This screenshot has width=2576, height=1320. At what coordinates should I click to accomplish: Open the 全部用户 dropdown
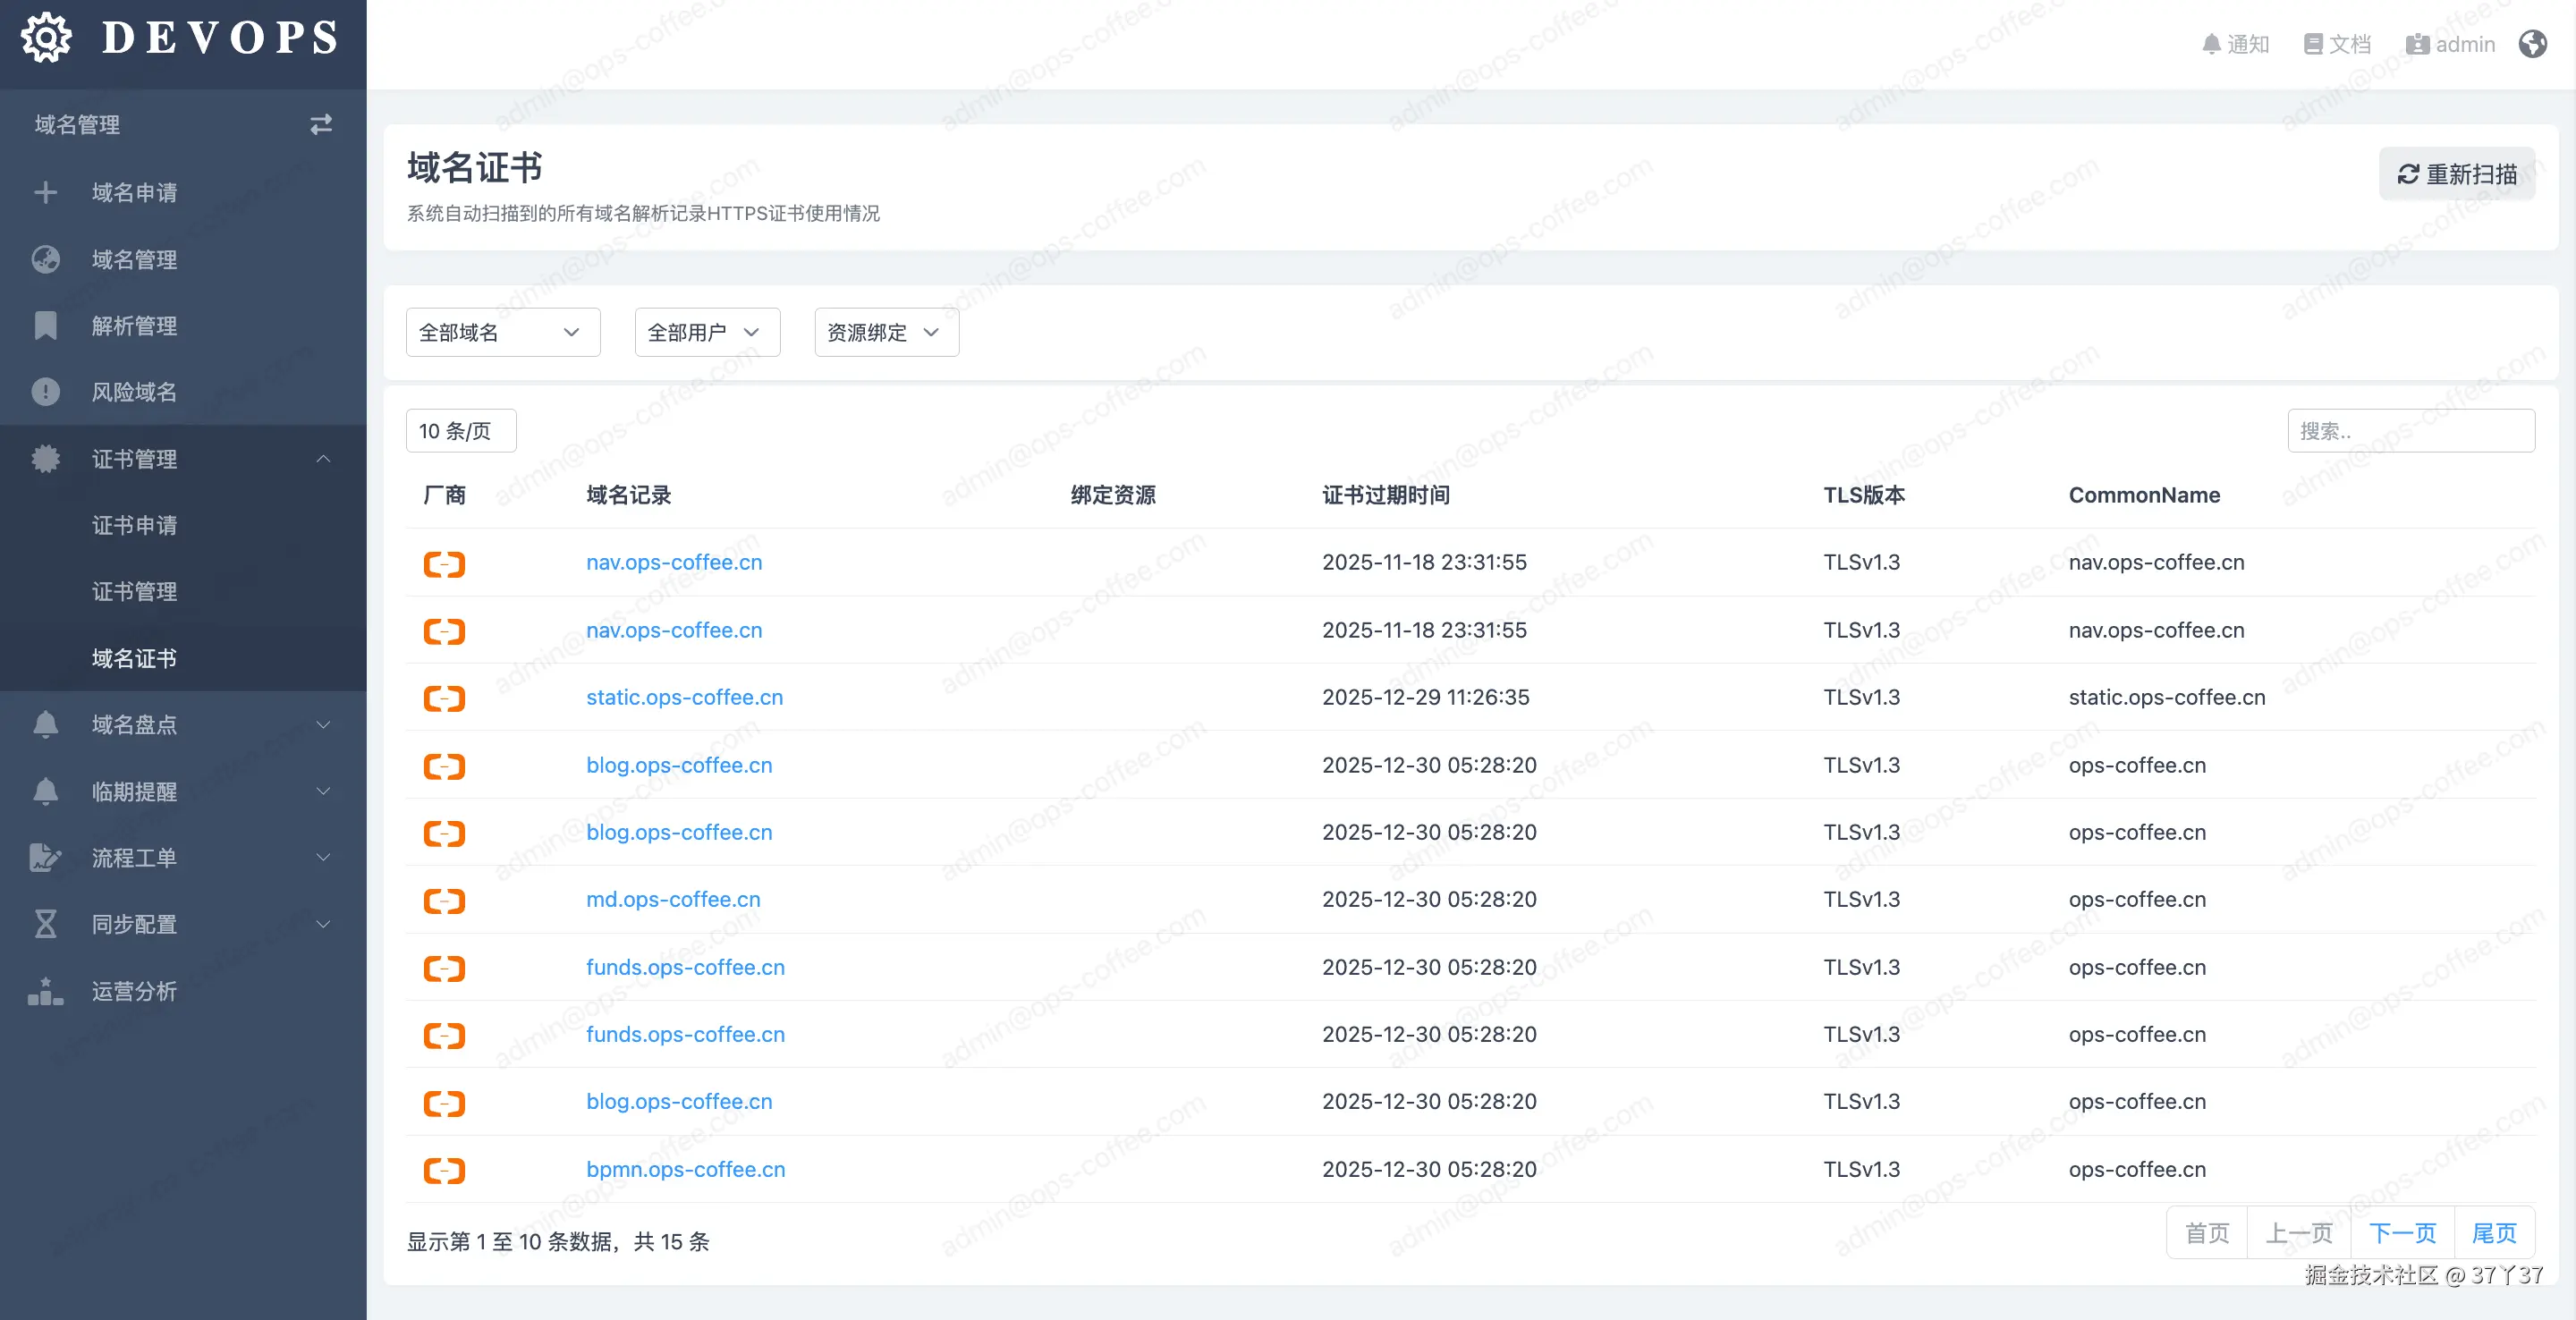[706, 332]
